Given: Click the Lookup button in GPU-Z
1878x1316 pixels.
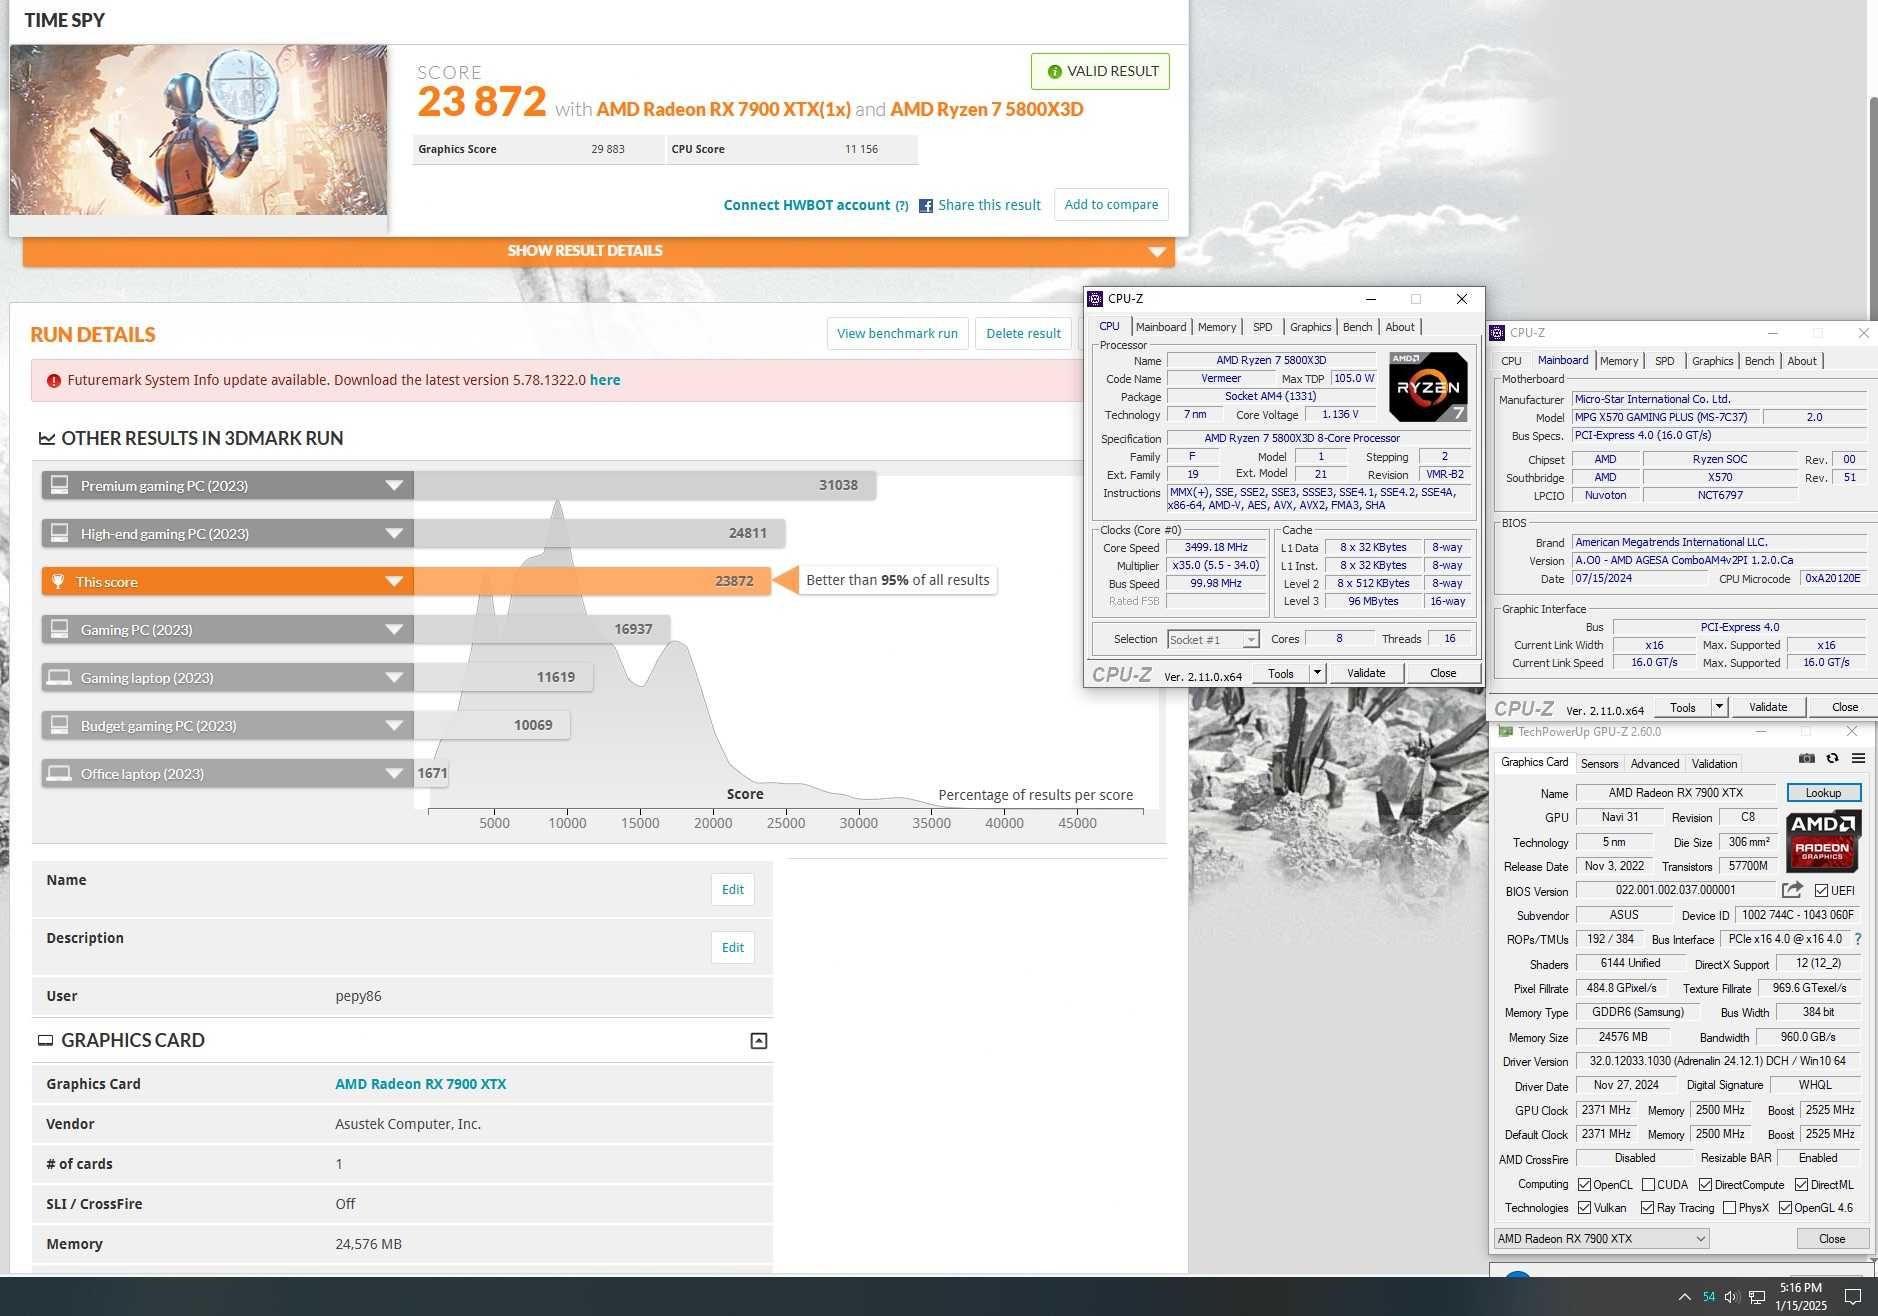Looking at the screenshot, I should click(x=1823, y=793).
